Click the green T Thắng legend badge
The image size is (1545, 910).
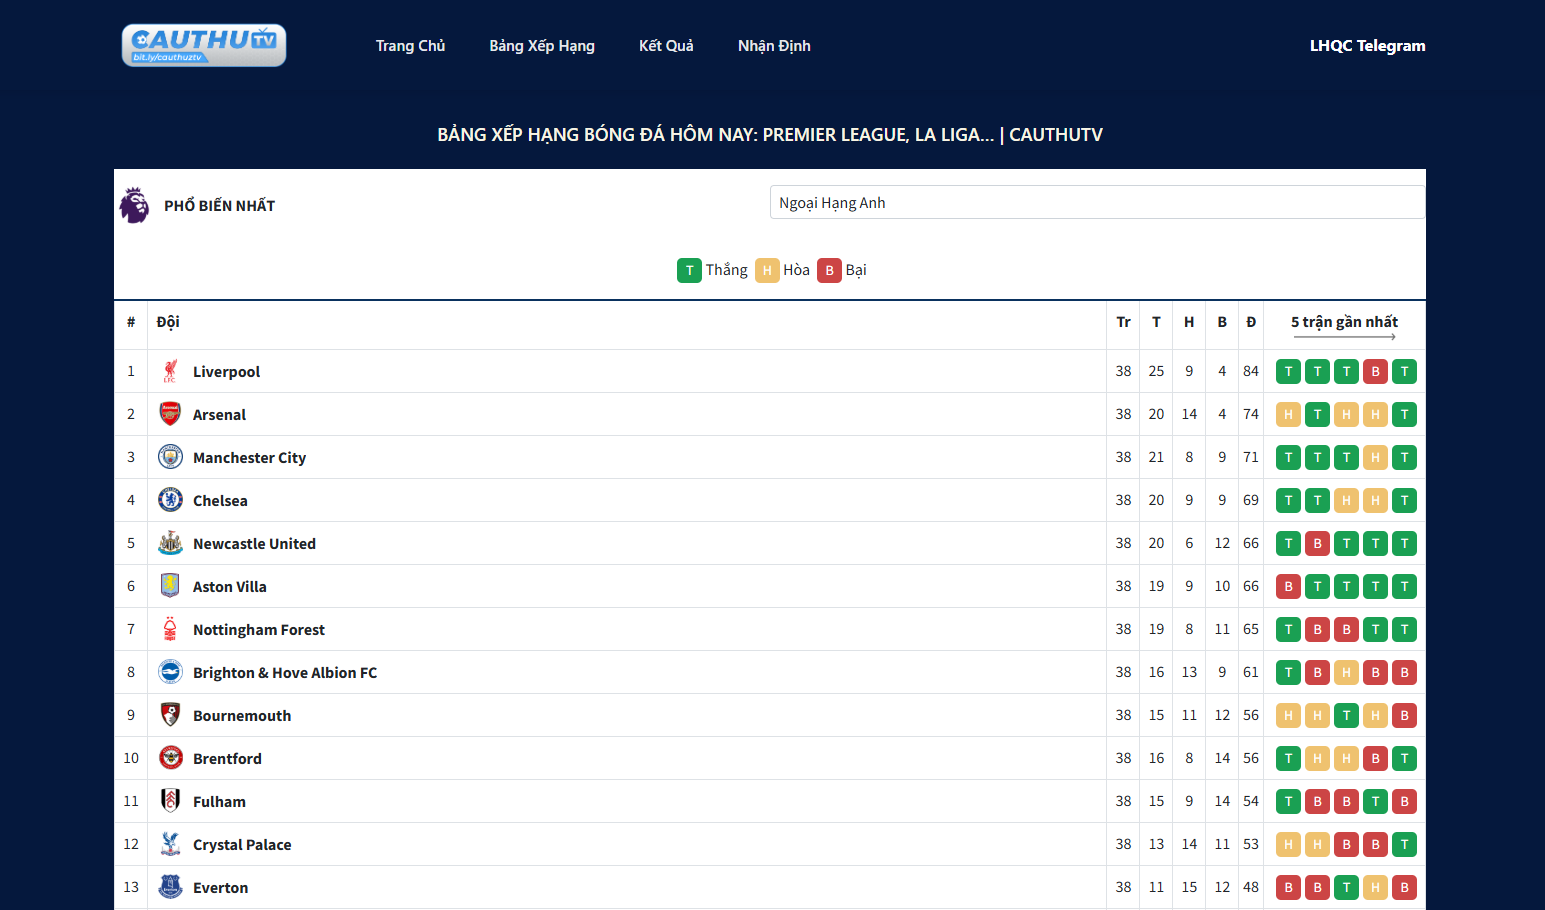689,270
